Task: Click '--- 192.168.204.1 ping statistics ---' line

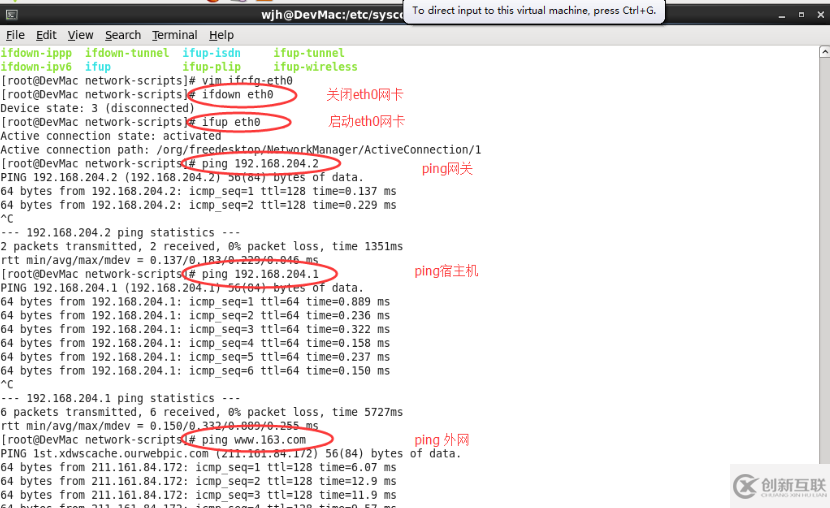Action: [x=120, y=398]
